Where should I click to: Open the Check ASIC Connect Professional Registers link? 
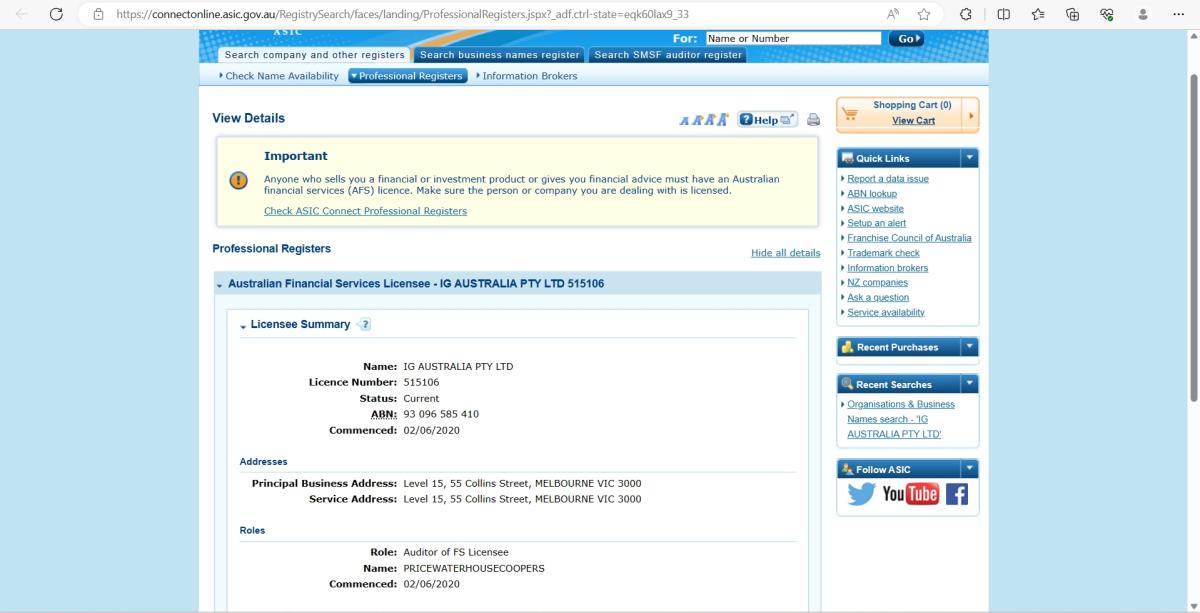pos(365,211)
